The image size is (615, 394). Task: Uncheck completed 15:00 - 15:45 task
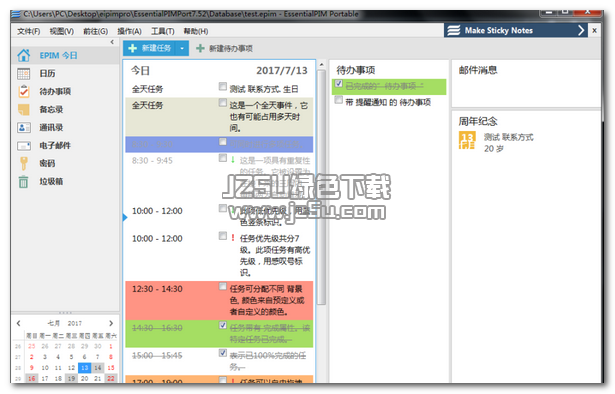(222, 353)
